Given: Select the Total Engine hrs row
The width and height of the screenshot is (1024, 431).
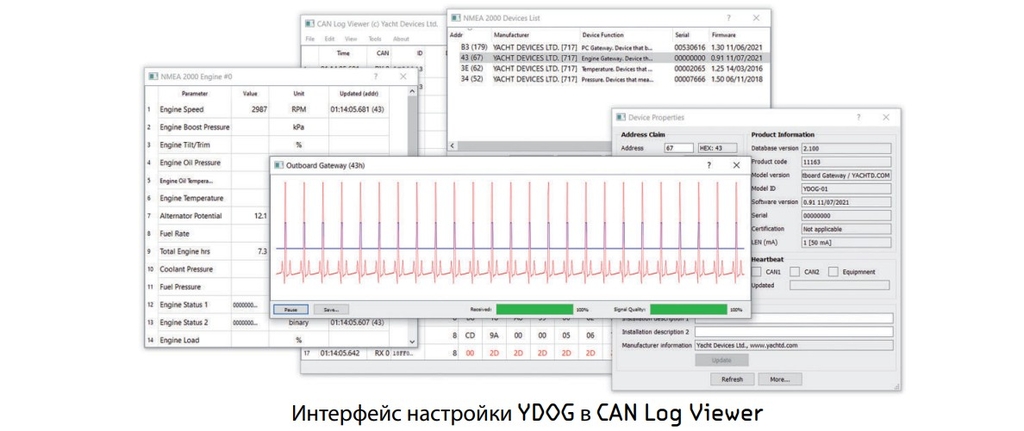Looking at the screenshot, I should [208, 251].
